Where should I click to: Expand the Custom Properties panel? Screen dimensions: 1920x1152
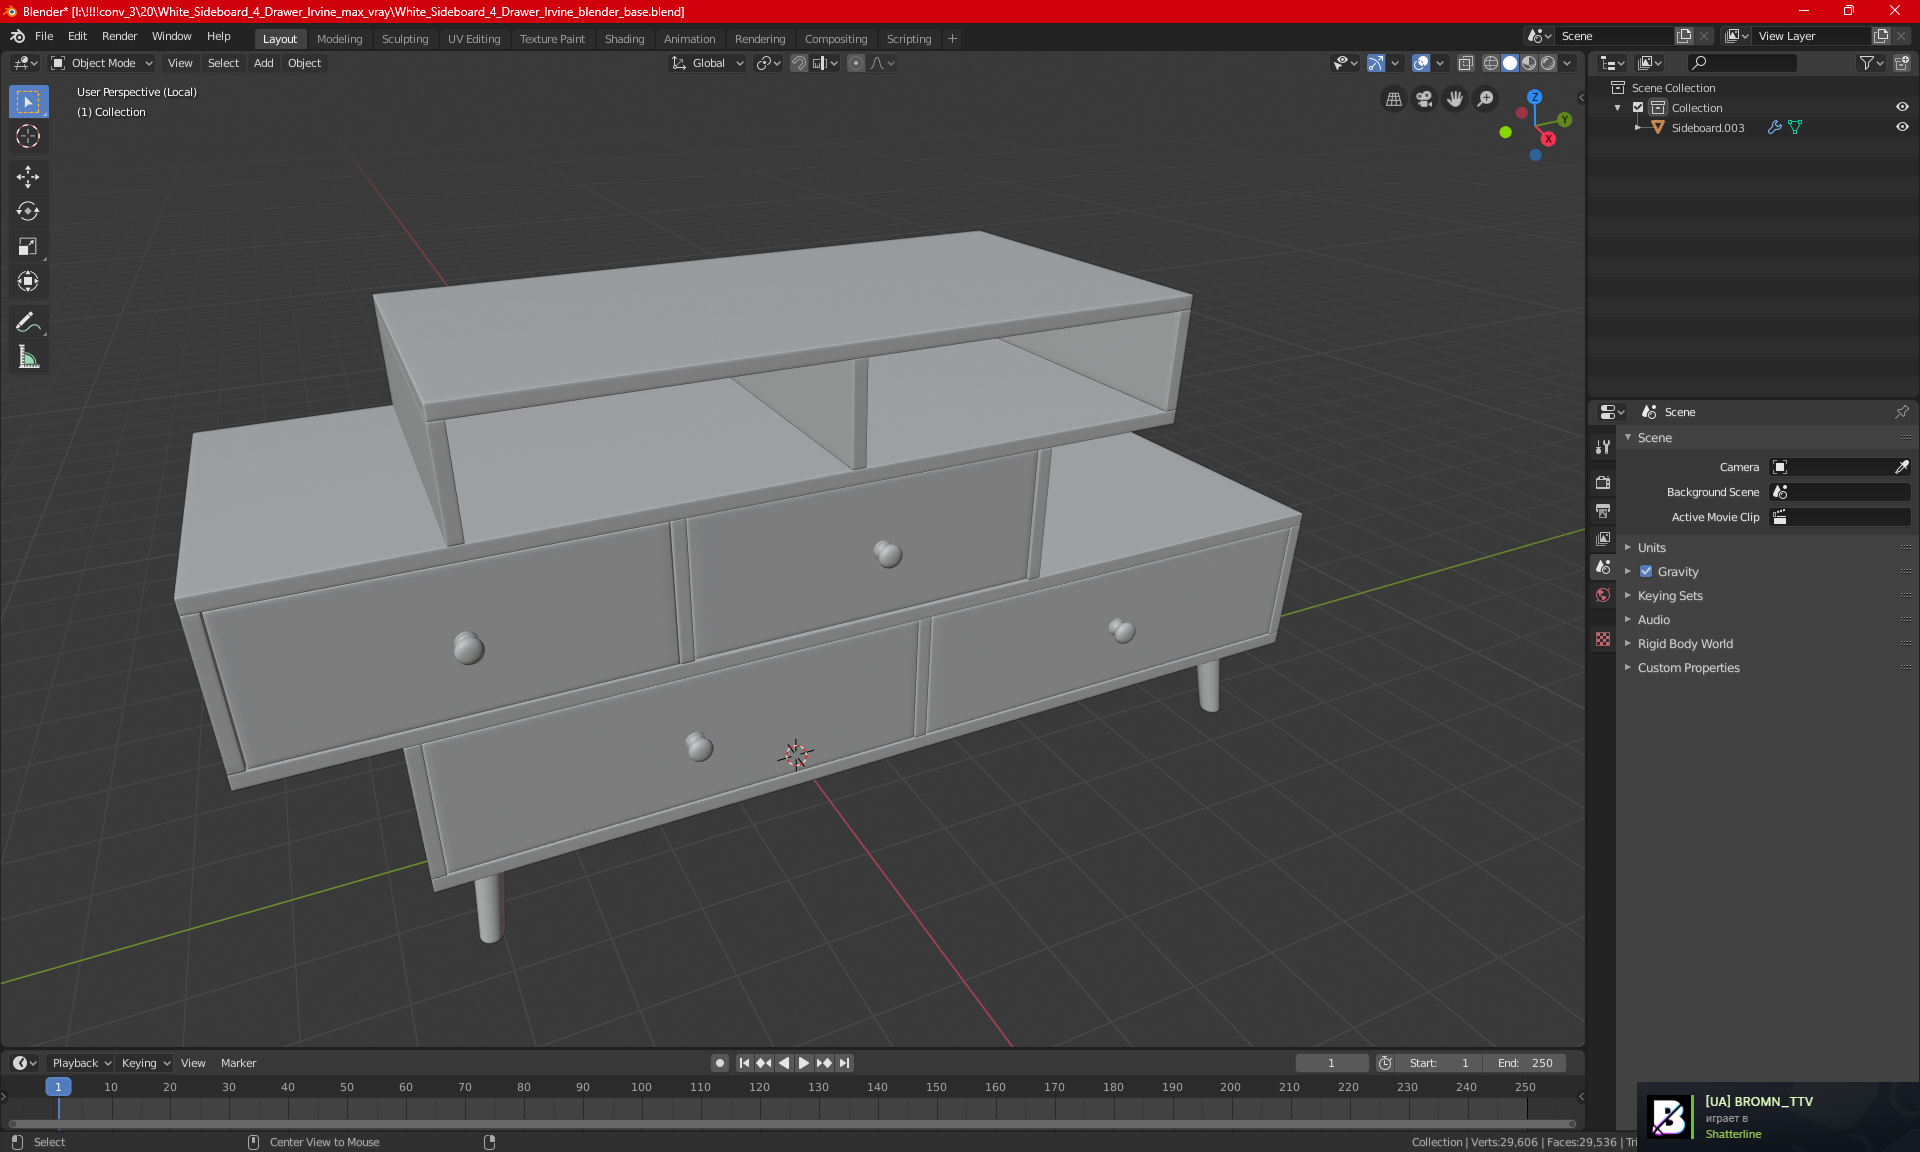coord(1688,668)
